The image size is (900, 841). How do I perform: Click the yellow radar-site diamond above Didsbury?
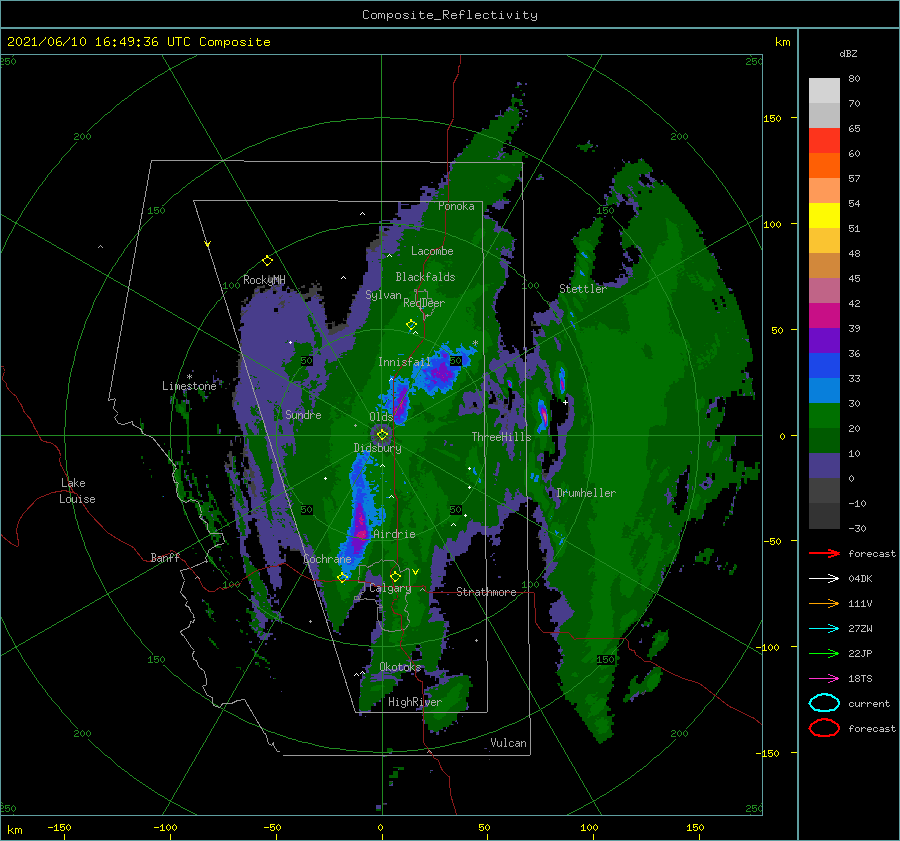[x=382, y=435]
